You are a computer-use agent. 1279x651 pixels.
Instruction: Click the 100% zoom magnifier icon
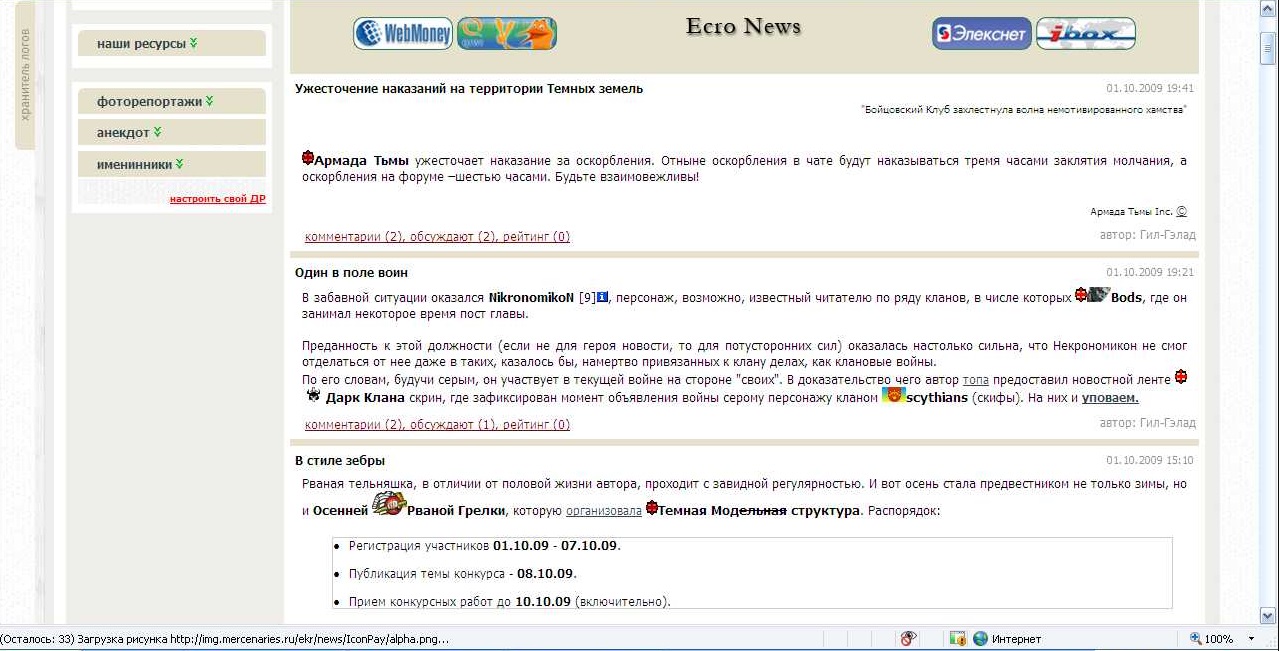pos(1196,638)
